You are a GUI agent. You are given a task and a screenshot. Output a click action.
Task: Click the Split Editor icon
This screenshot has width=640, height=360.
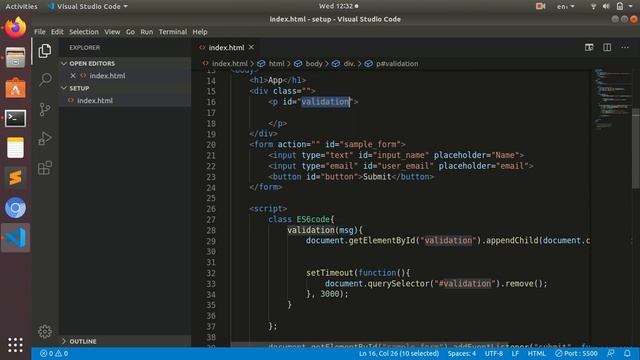pyautogui.click(x=607, y=47)
